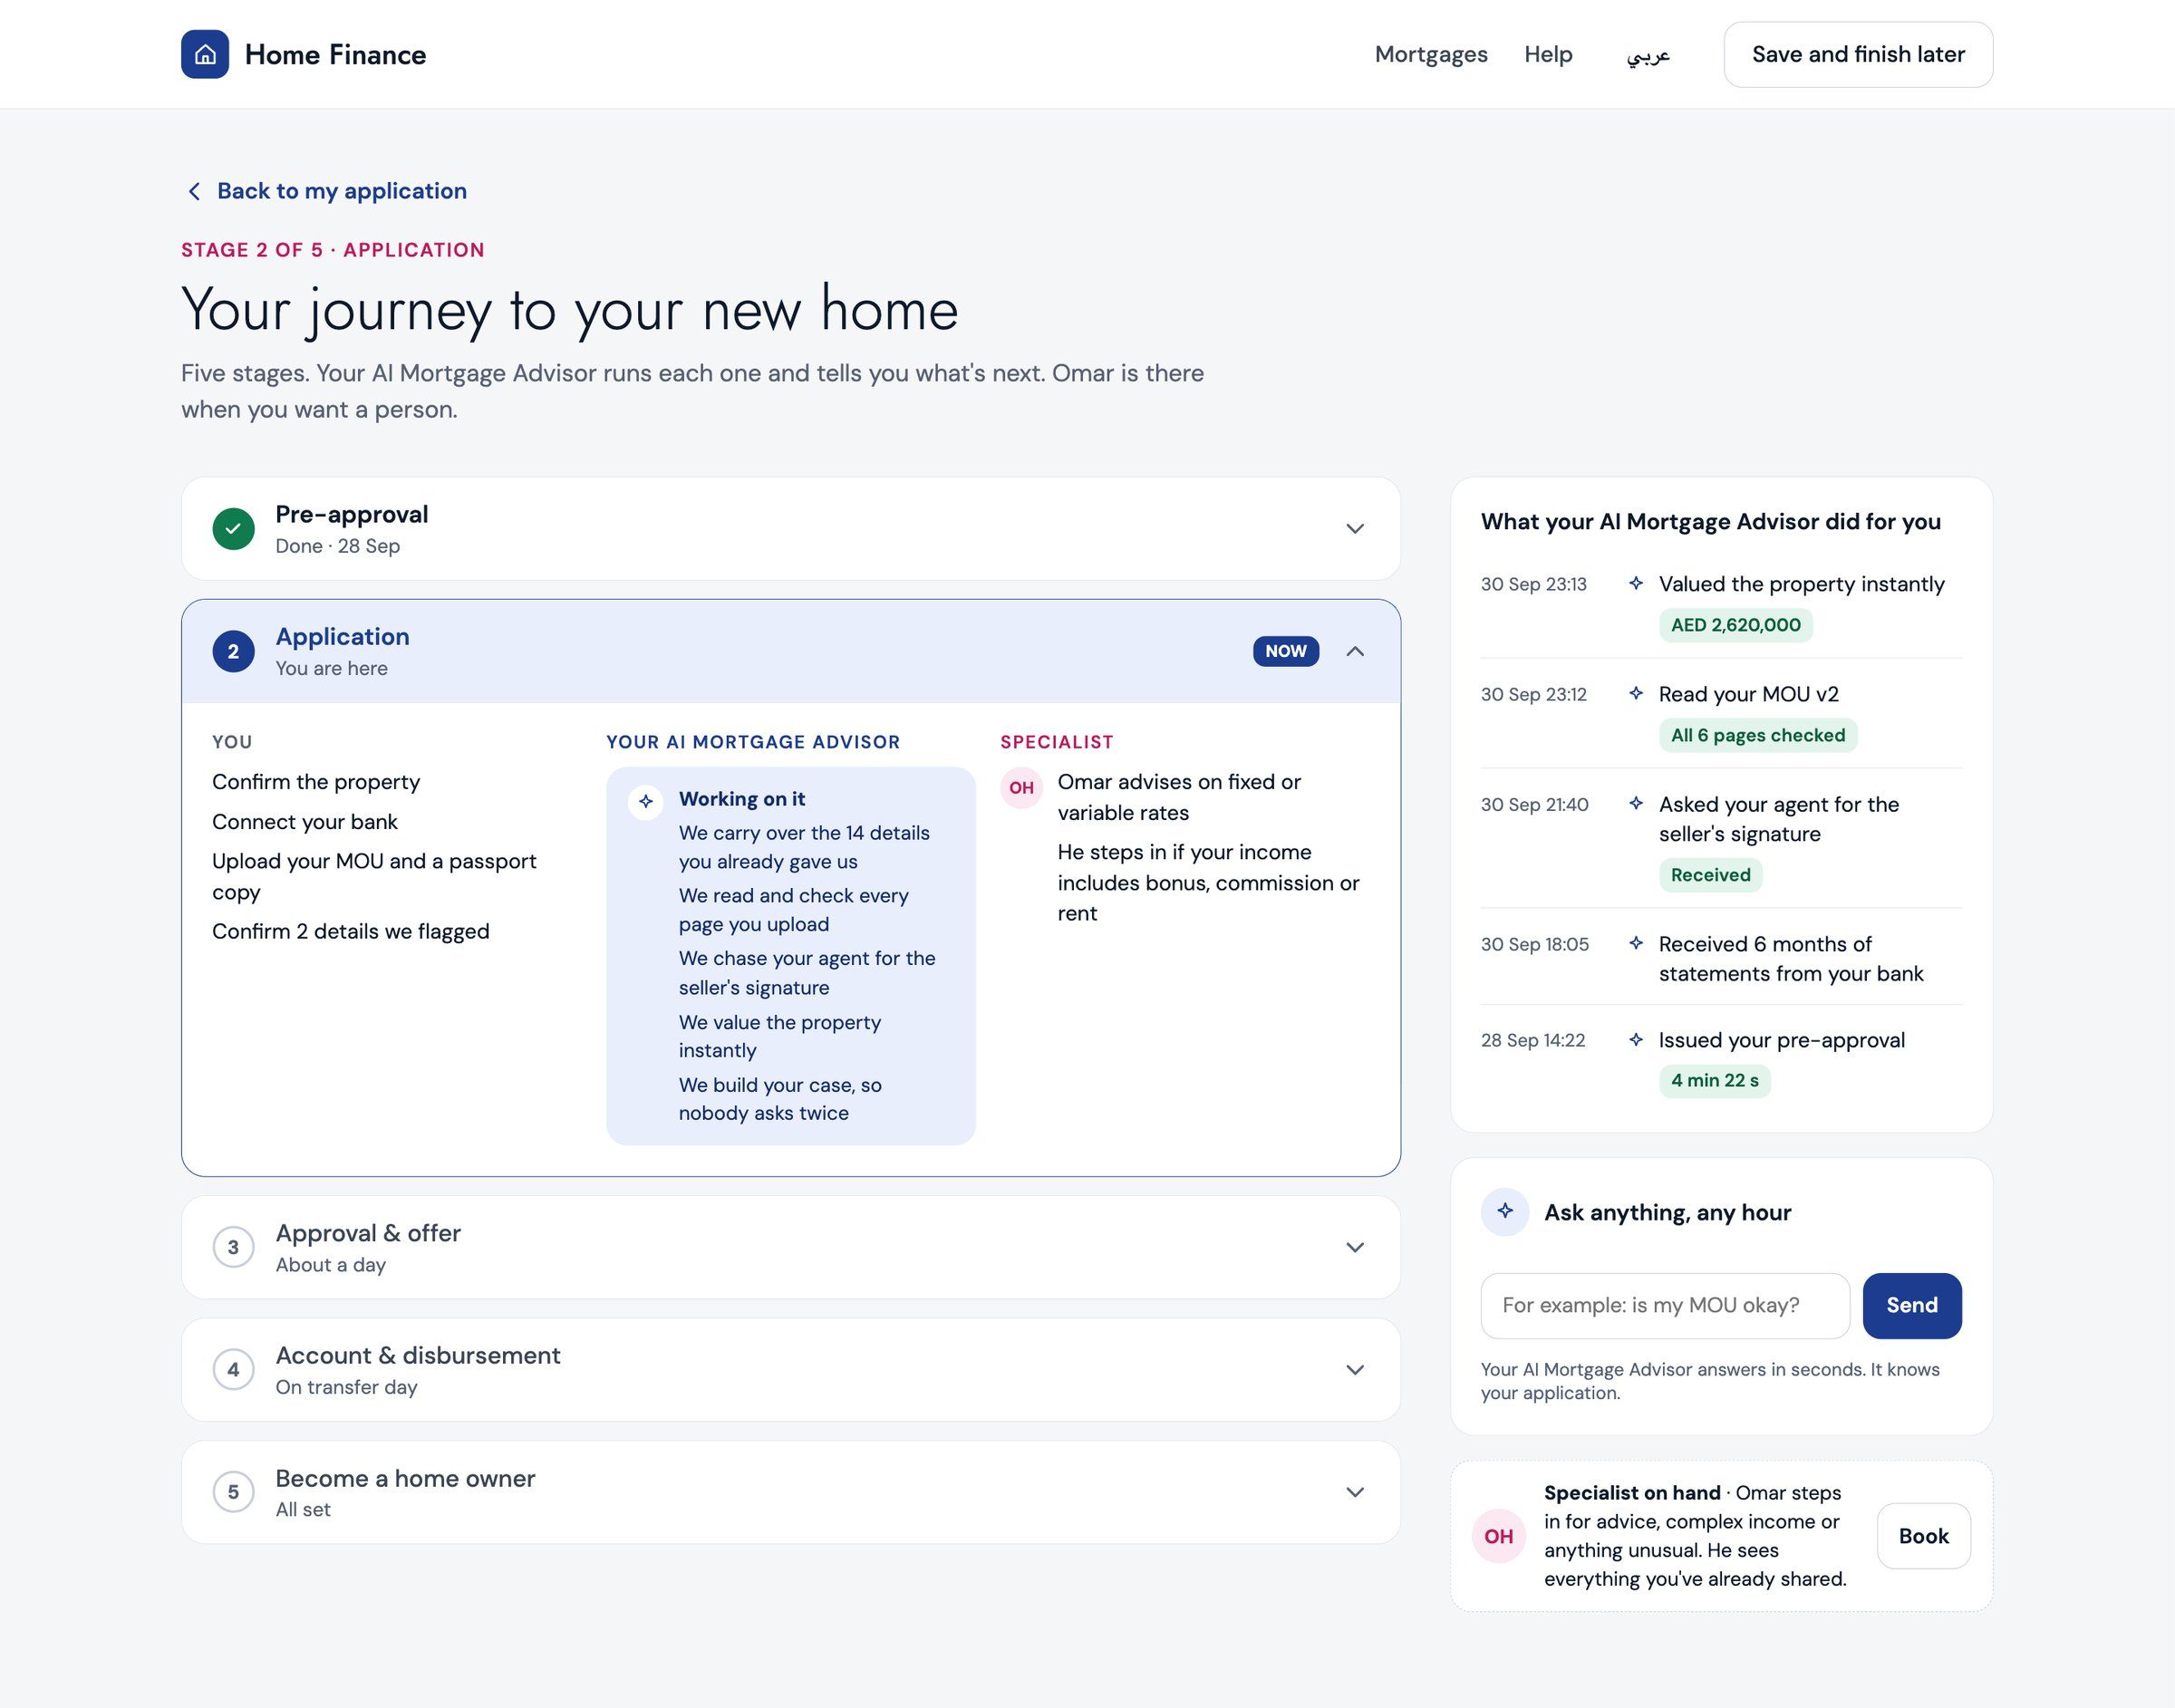This screenshot has height=1708, width=2175.
Task: Click sparkle icon next to 'Read your MOU v2'
Action: [1636, 693]
